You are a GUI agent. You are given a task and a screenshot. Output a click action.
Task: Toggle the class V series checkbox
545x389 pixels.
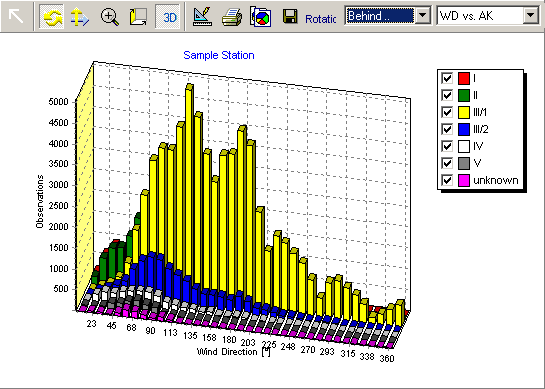click(447, 163)
